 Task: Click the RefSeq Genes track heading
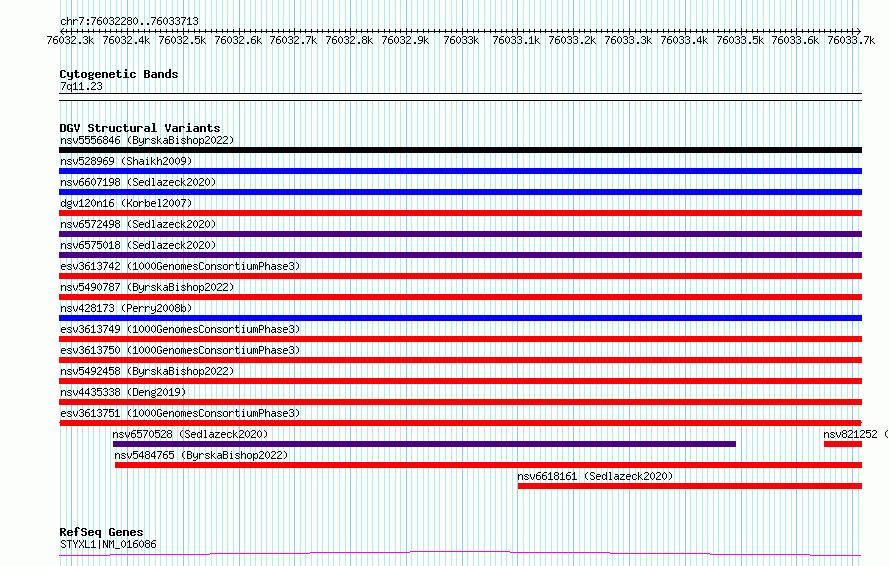[x=101, y=533]
